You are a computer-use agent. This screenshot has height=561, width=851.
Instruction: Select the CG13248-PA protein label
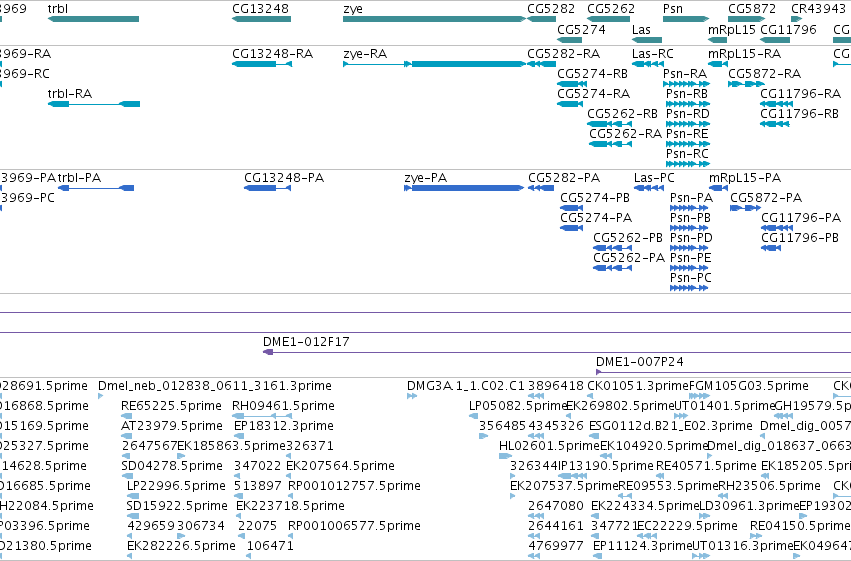point(284,178)
